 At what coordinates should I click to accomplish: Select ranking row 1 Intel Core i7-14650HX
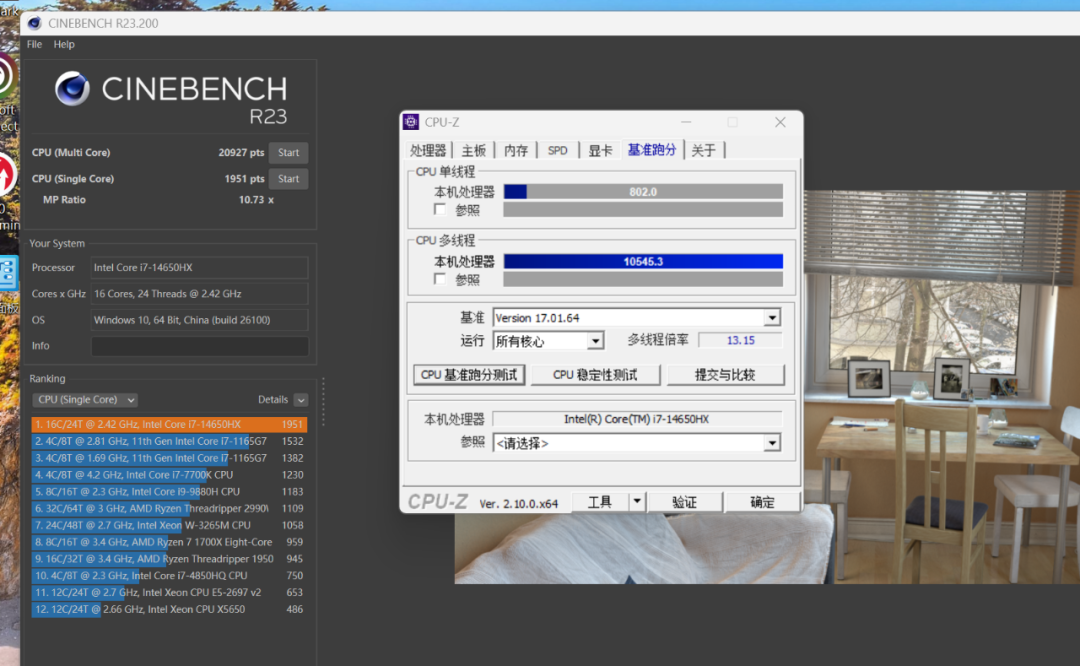[x=169, y=424]
